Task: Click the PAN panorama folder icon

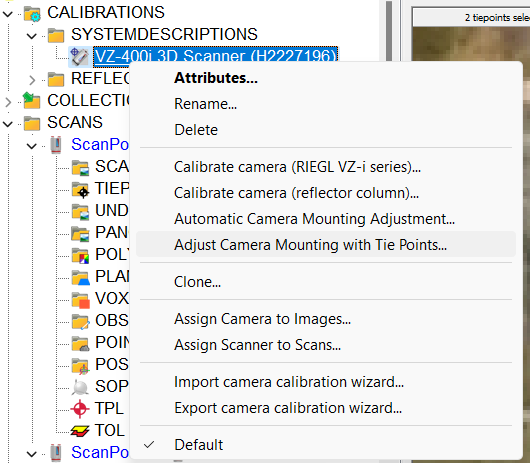Action: point(80,234)
